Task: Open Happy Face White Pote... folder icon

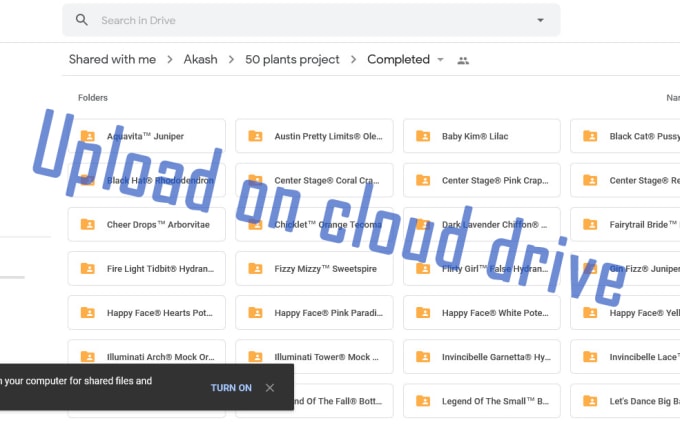Action: click(423, 313)
